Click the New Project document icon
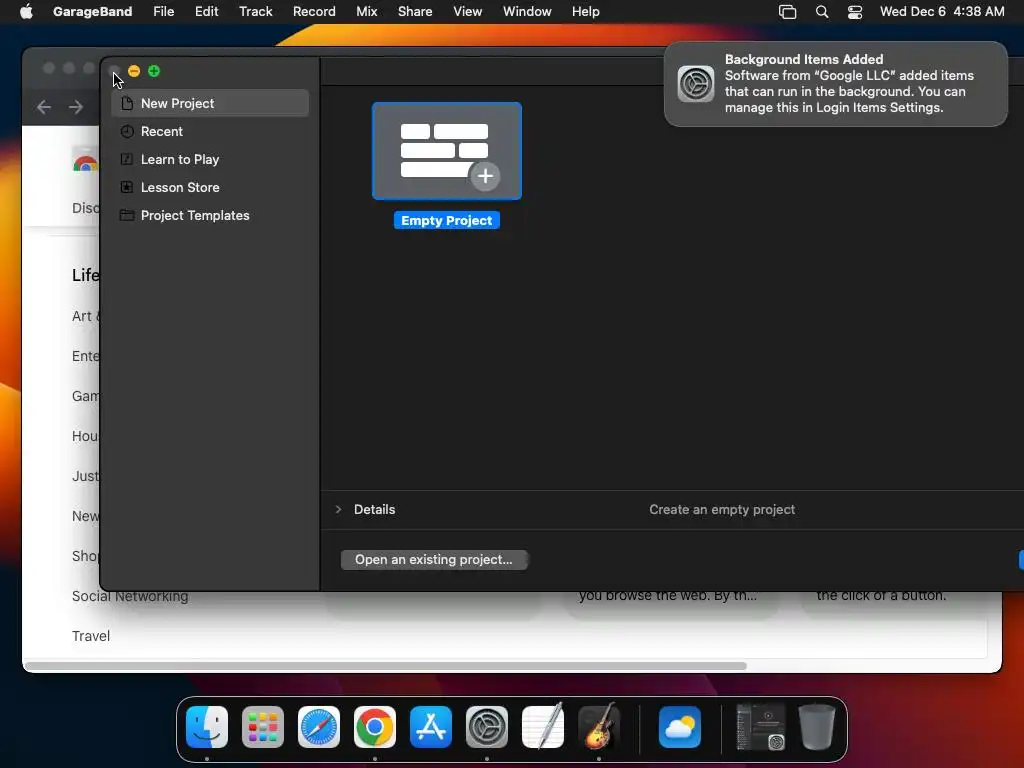This screenshot has width=1024, height=768. (x=127, y=103)
